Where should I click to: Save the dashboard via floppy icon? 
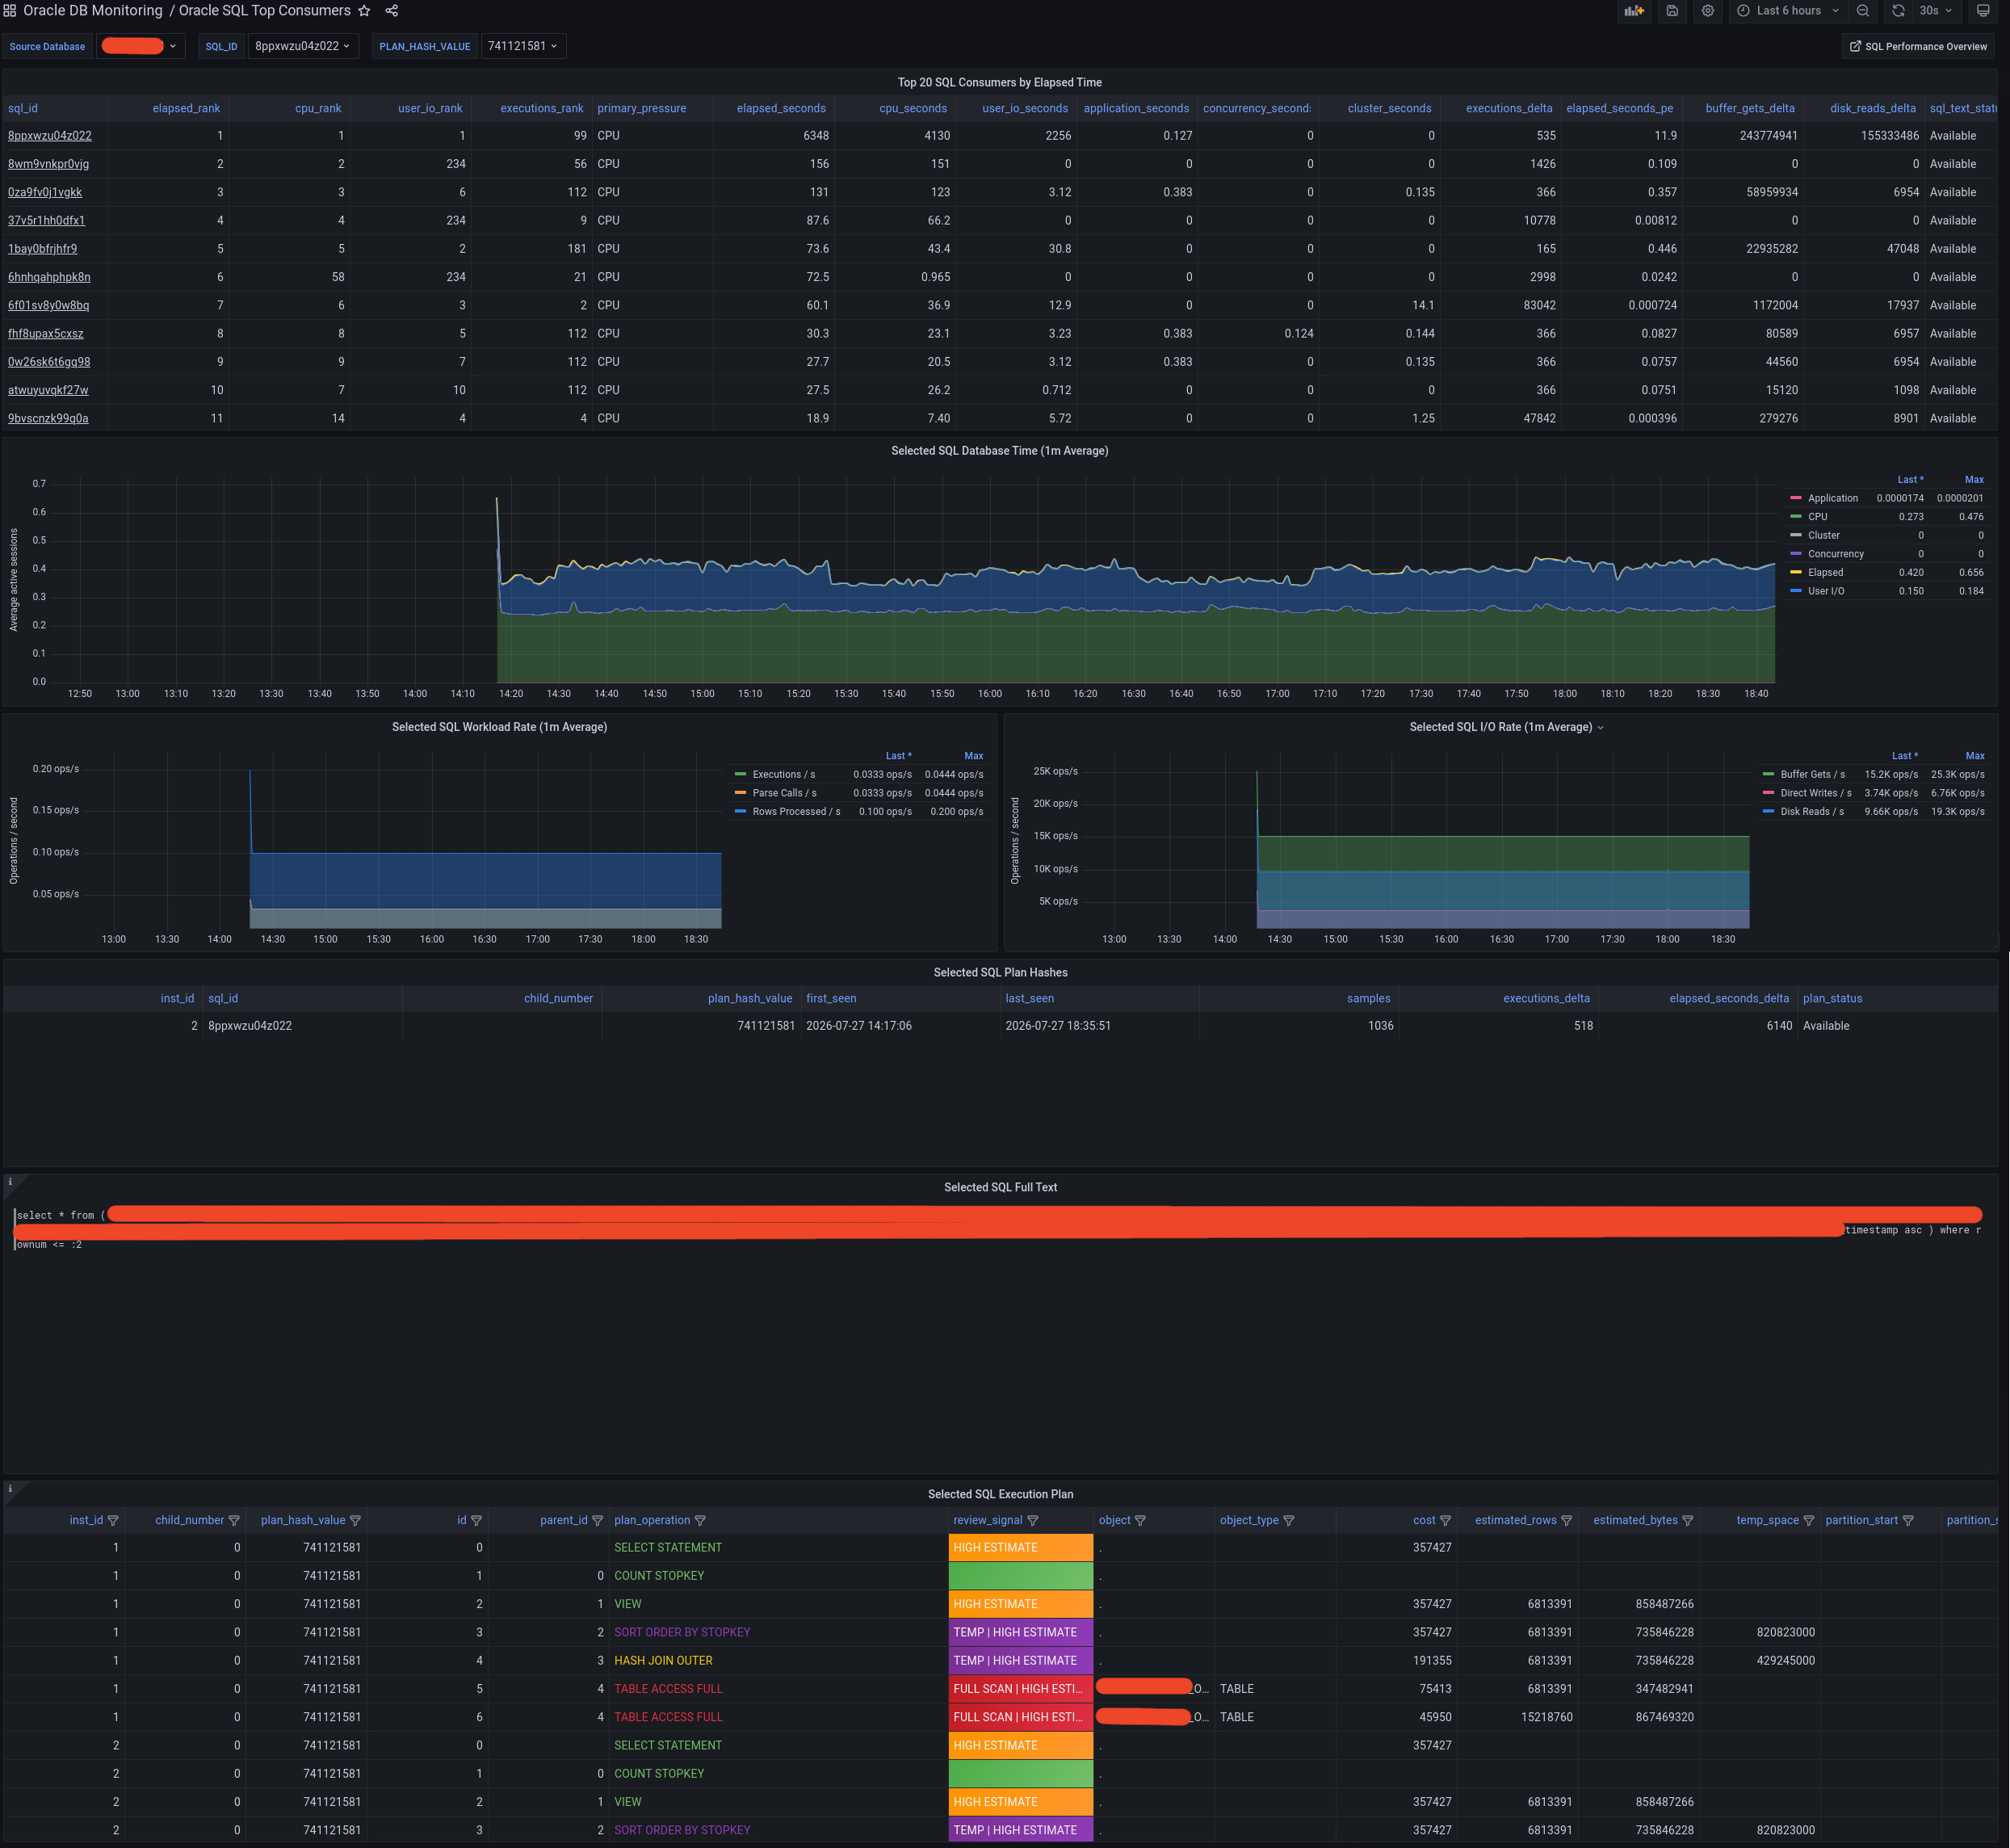click(1672, 11)
